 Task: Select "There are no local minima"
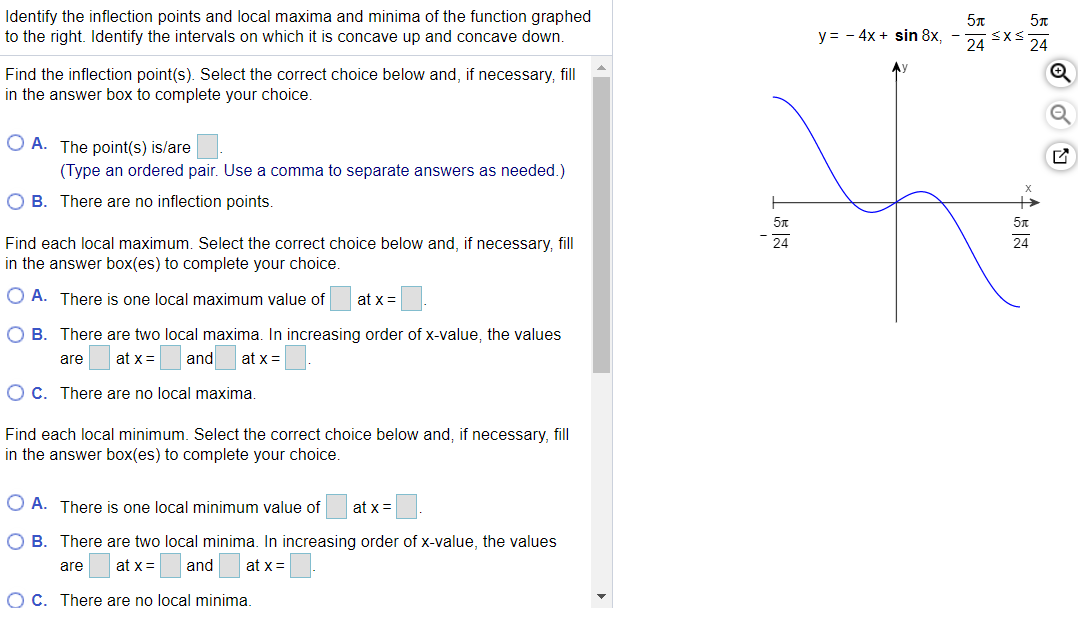15,599
